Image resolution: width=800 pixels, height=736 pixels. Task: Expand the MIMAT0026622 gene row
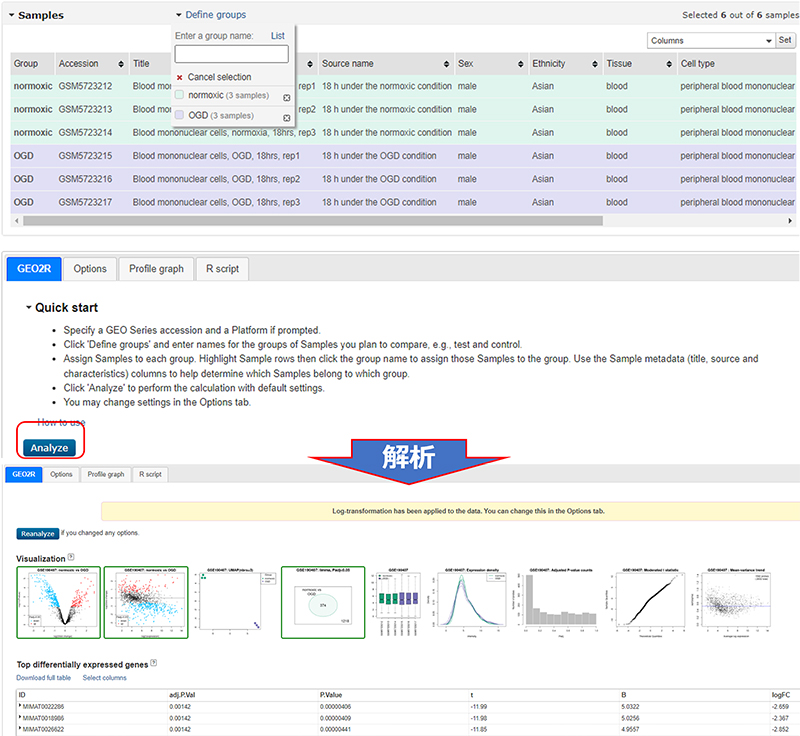[20, 729]
